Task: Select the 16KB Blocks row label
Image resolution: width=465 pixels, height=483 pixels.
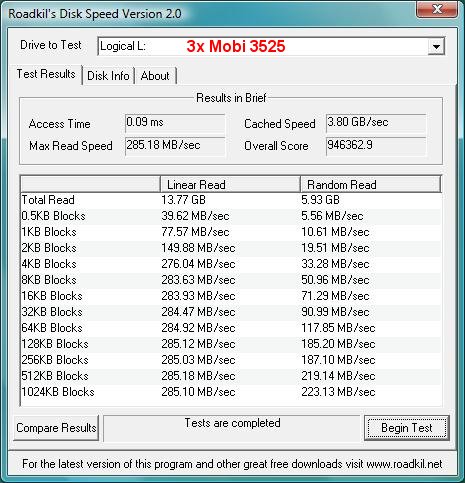Action: [52, 296]
